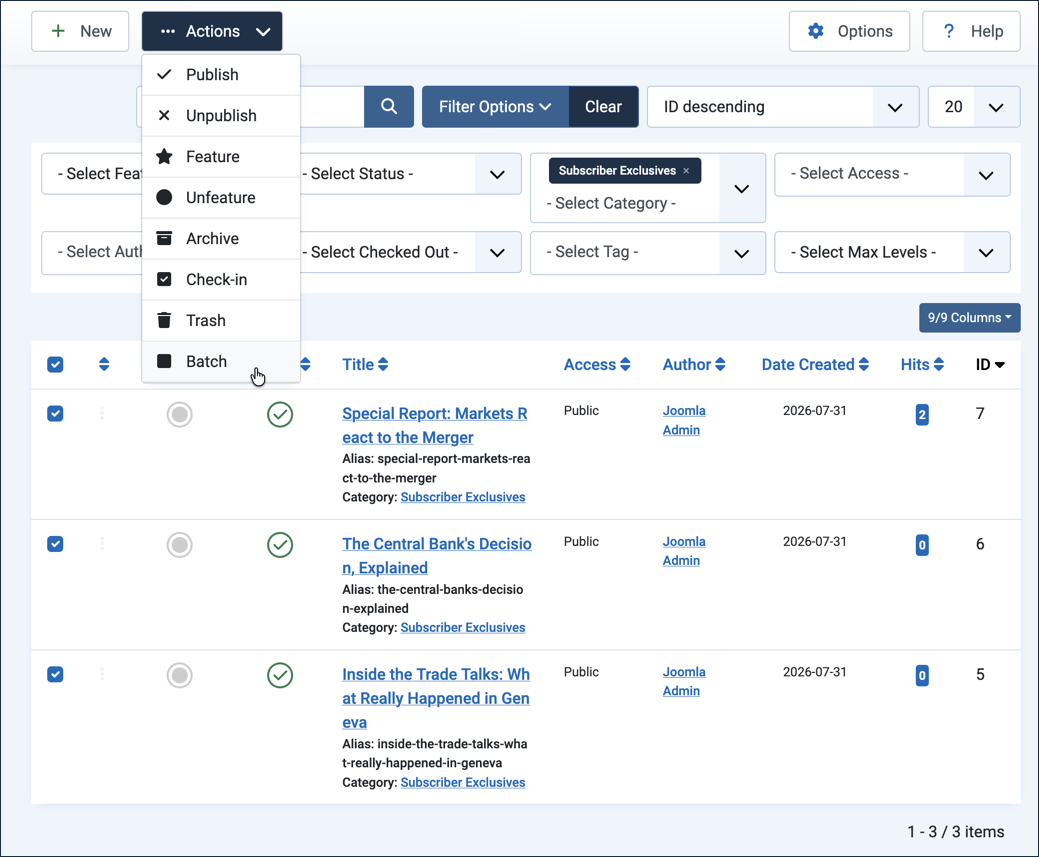Choose Publish from Actions menu
This screenshot has height=857, width=1039.
point(221,75)
